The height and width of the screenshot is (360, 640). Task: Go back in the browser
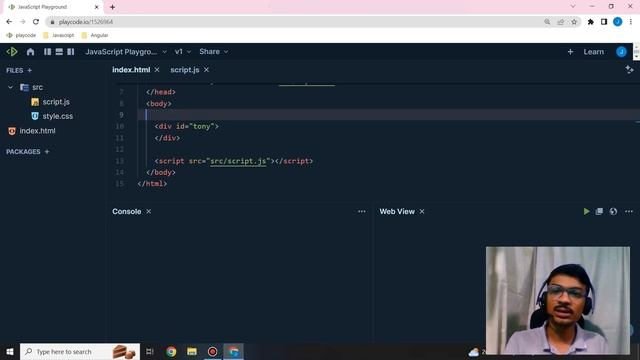click(9, 22)
